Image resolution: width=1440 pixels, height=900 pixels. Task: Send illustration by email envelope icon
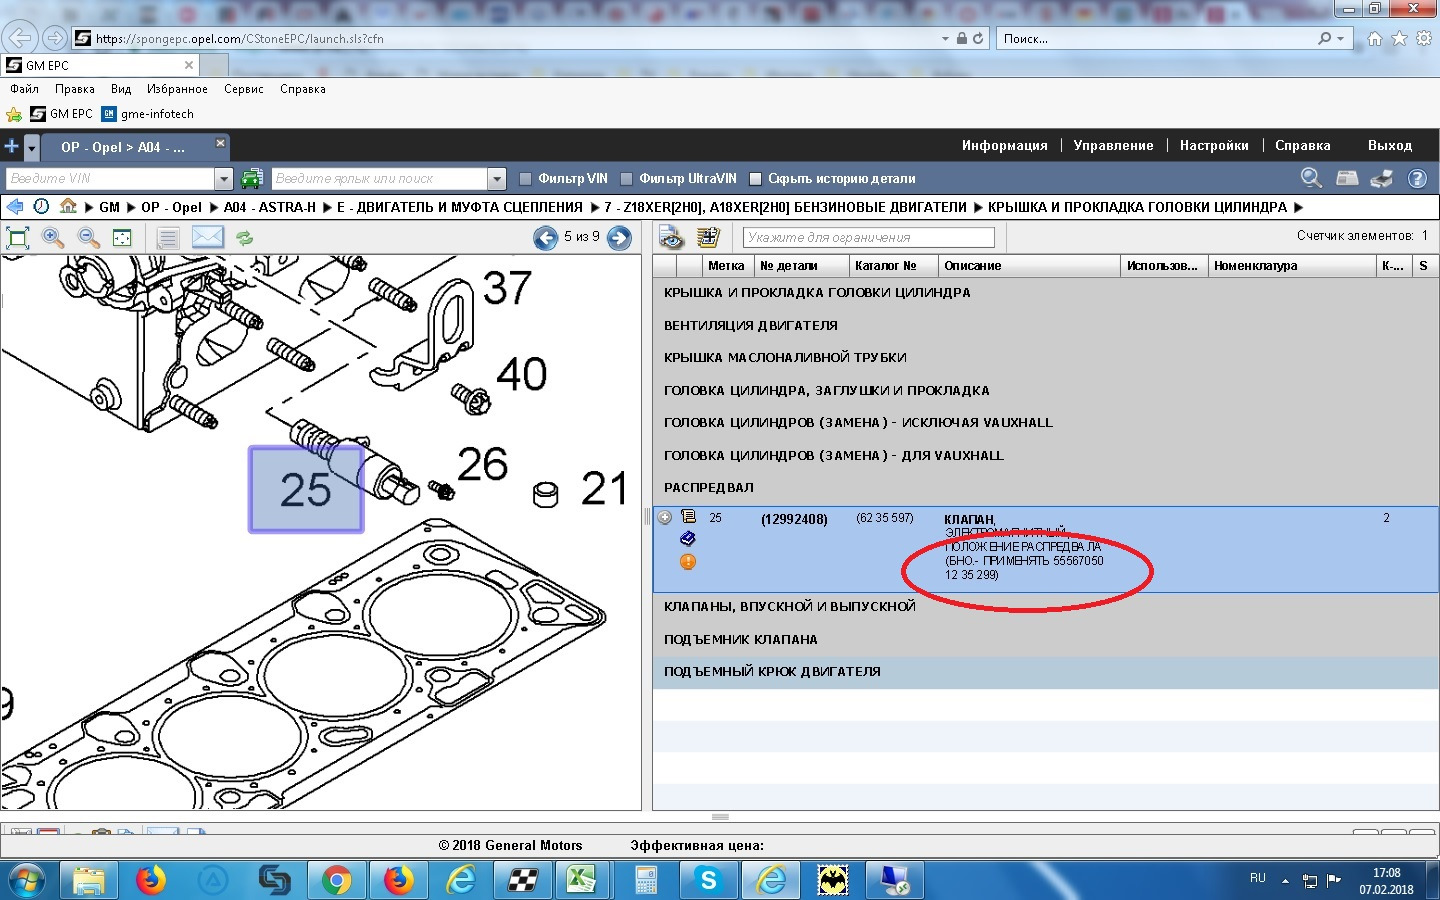tap(207, 238)
